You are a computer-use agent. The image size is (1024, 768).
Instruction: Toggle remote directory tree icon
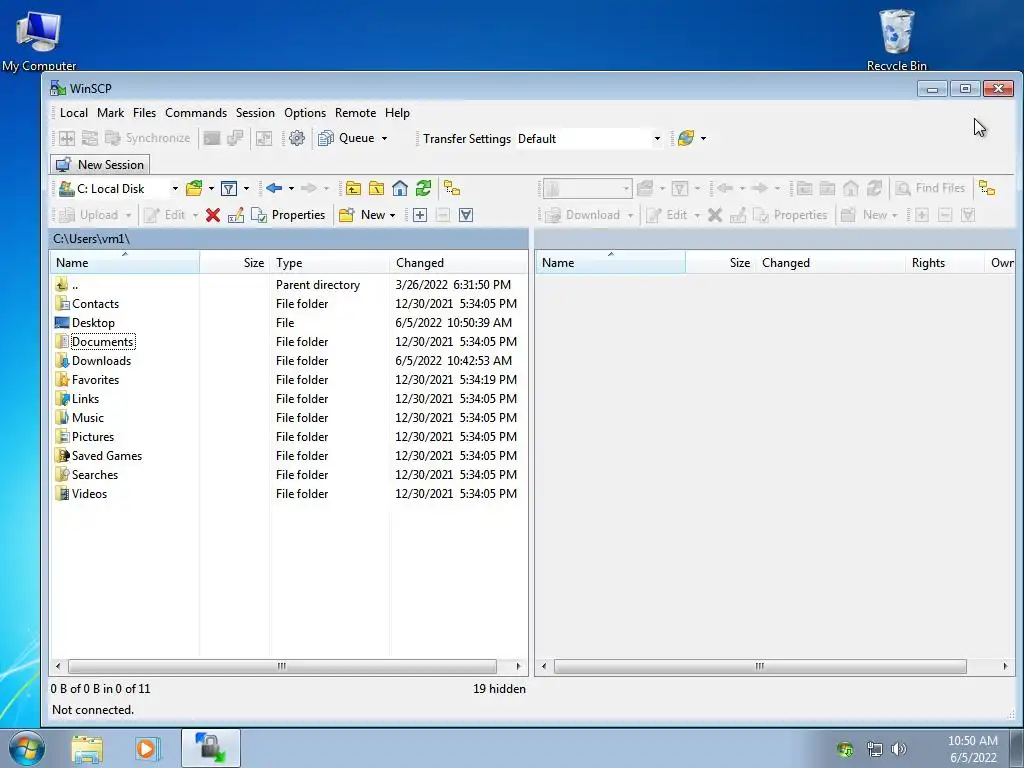click(987, 189)
